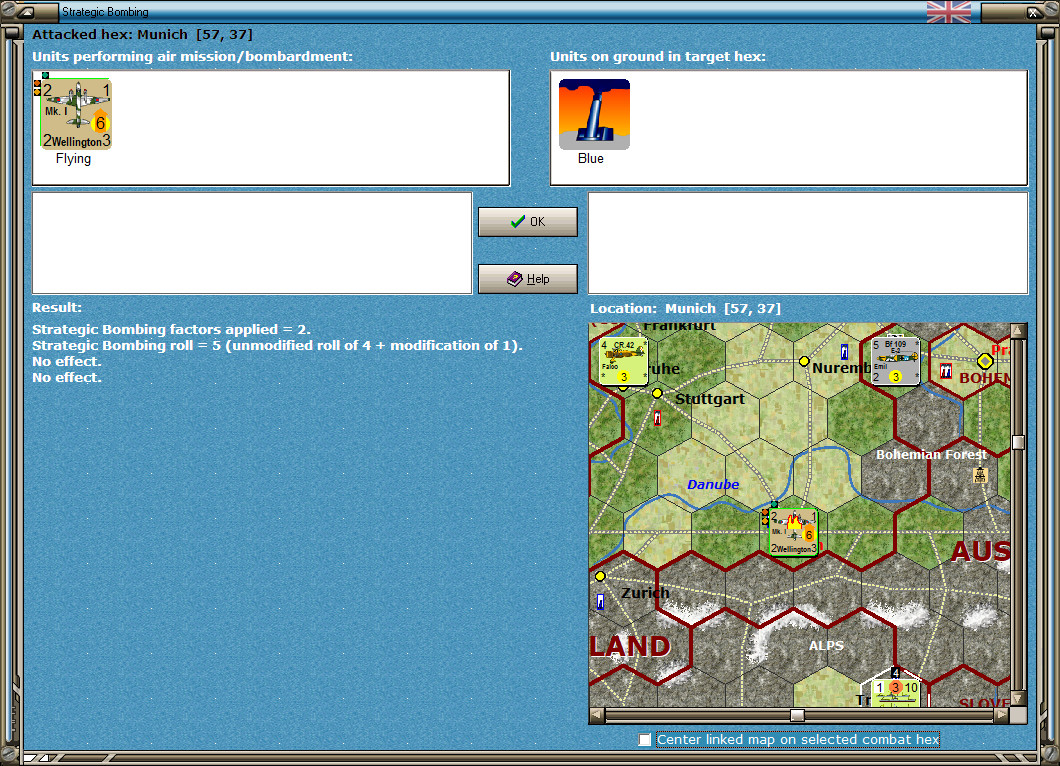Click the 'Result:' heading
Screen dimensions: 1060x766
(57, 308)
